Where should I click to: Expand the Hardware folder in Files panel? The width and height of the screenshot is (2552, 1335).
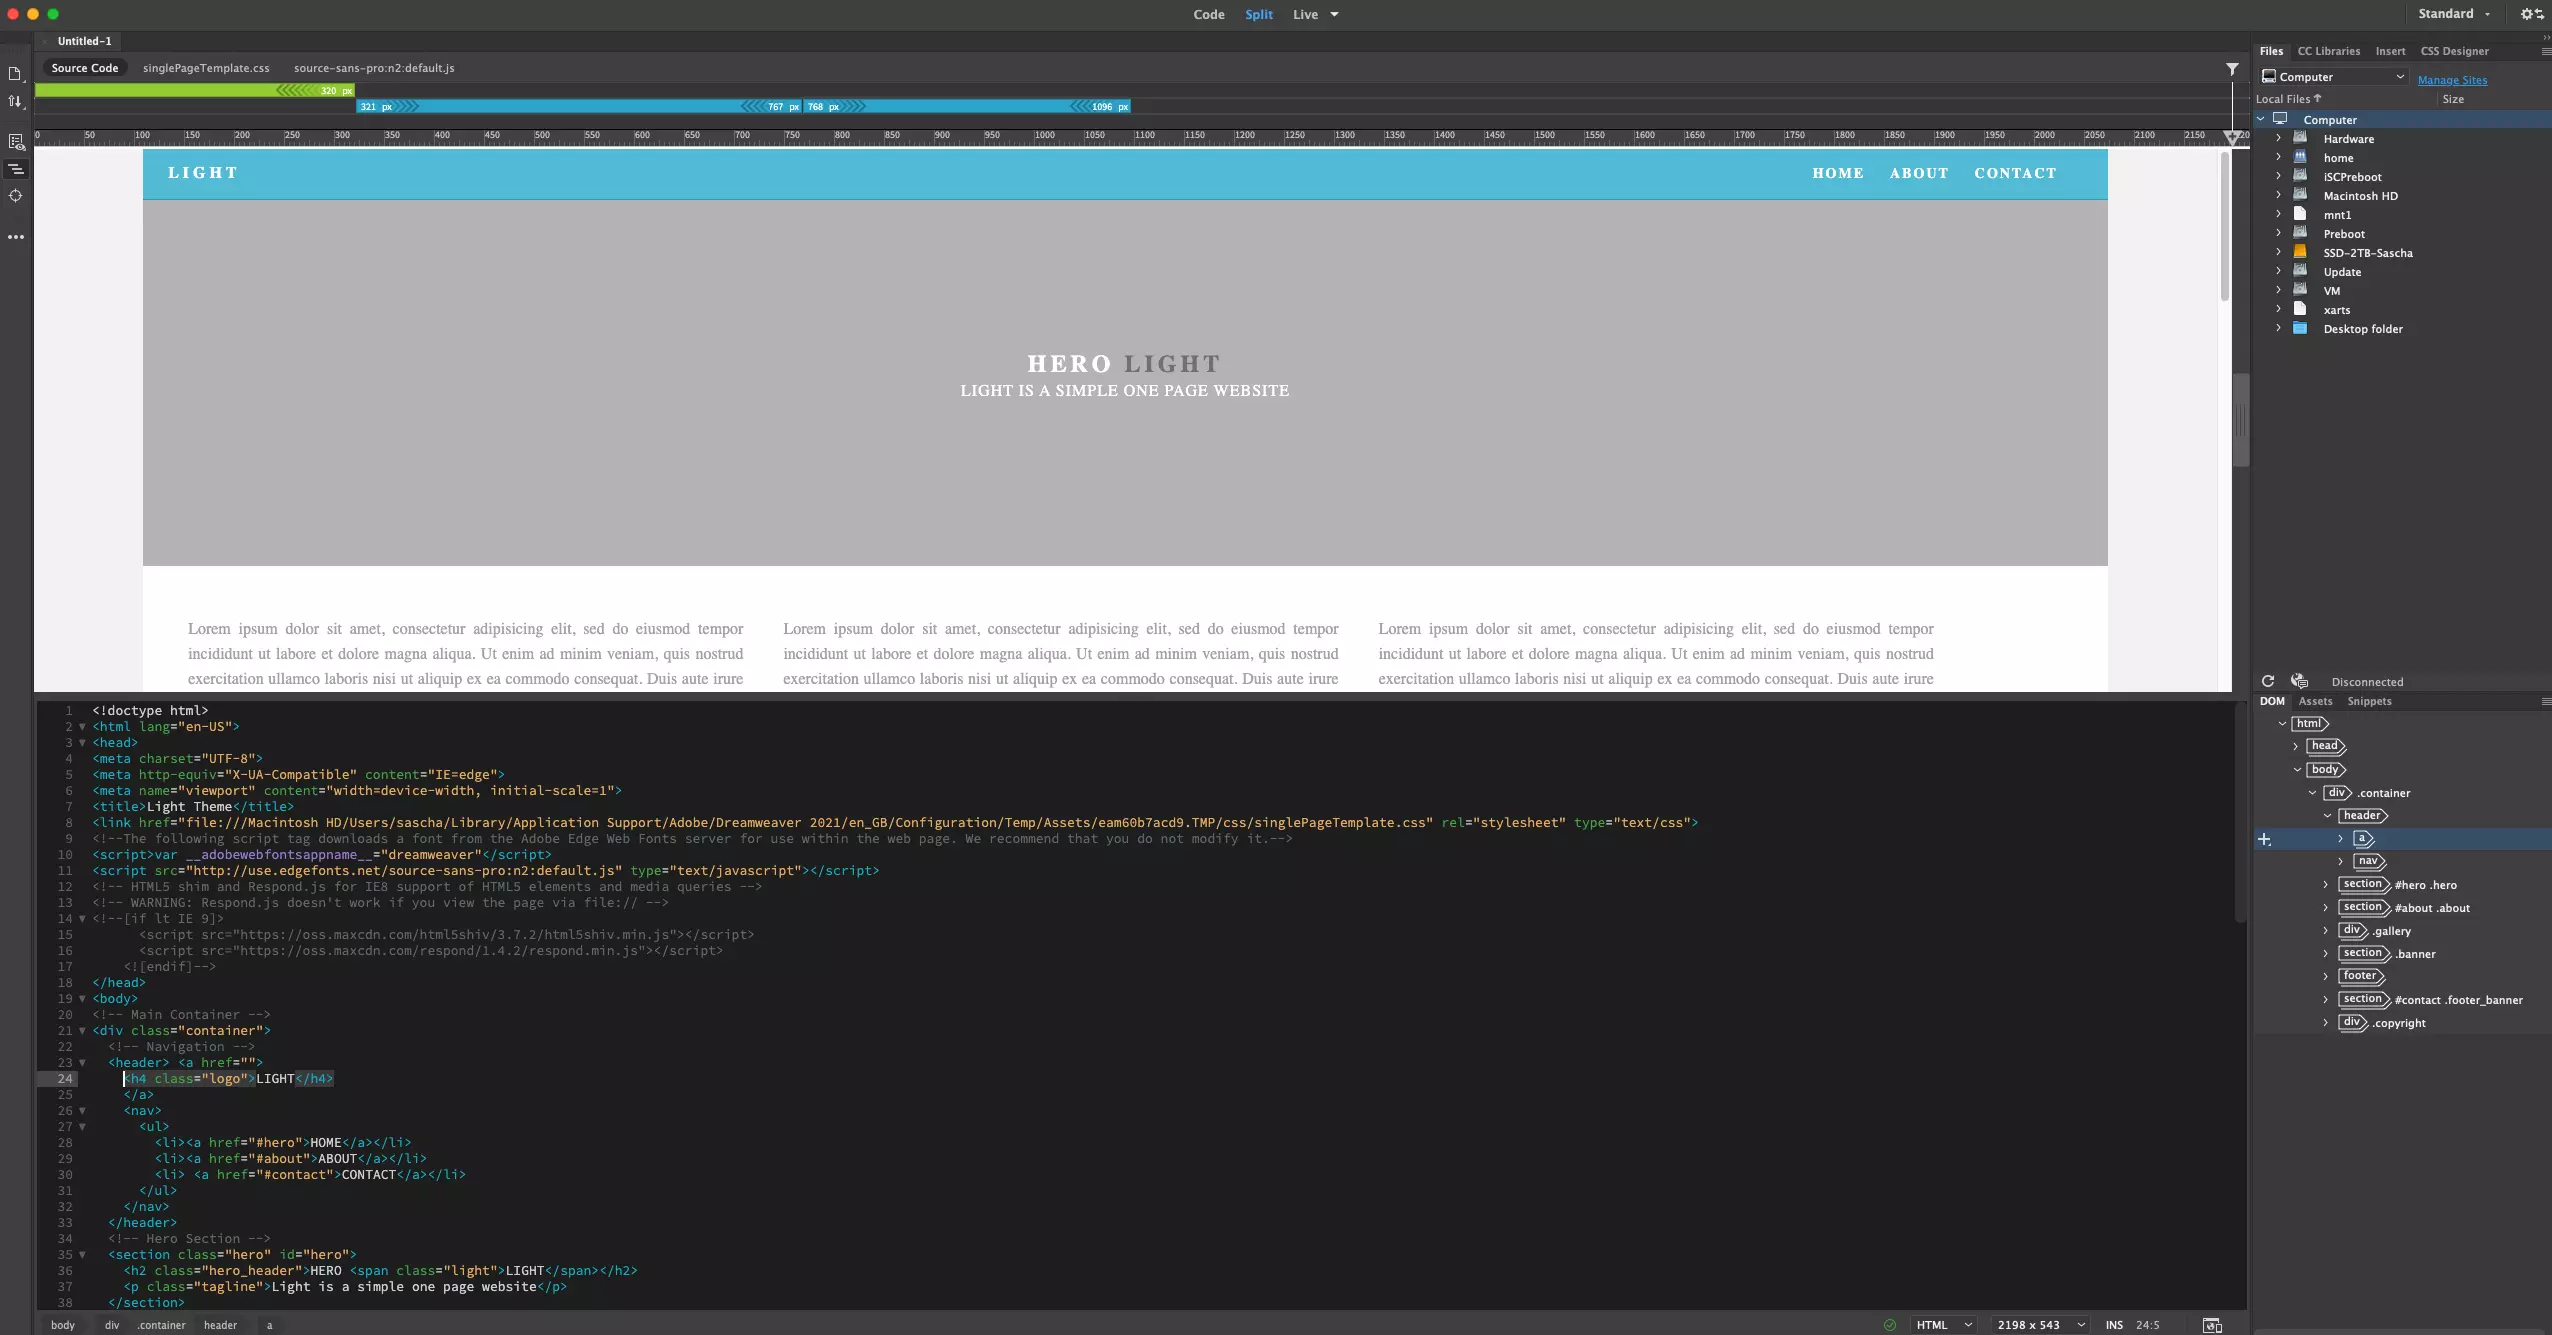(x=2279, y=138)
